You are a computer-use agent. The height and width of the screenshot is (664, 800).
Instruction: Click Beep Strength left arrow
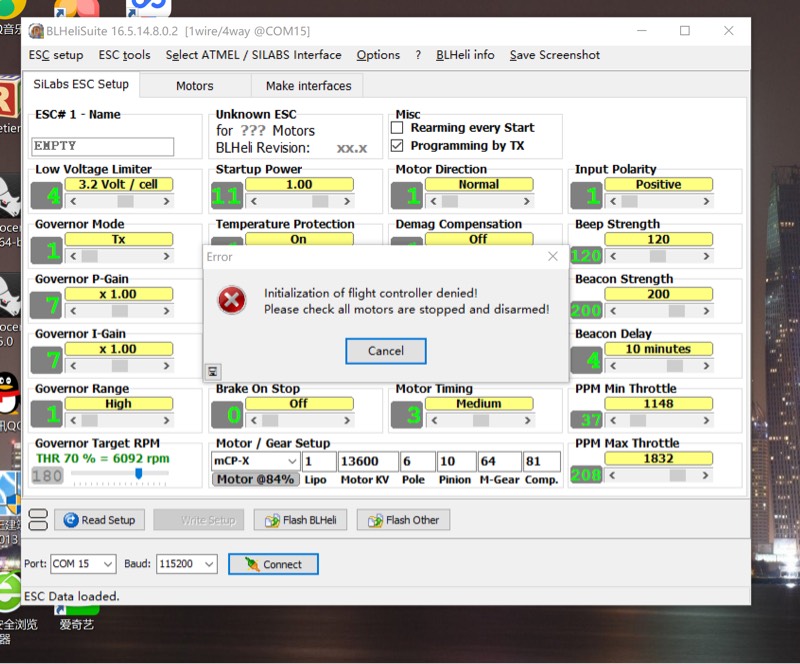point(613,256)
